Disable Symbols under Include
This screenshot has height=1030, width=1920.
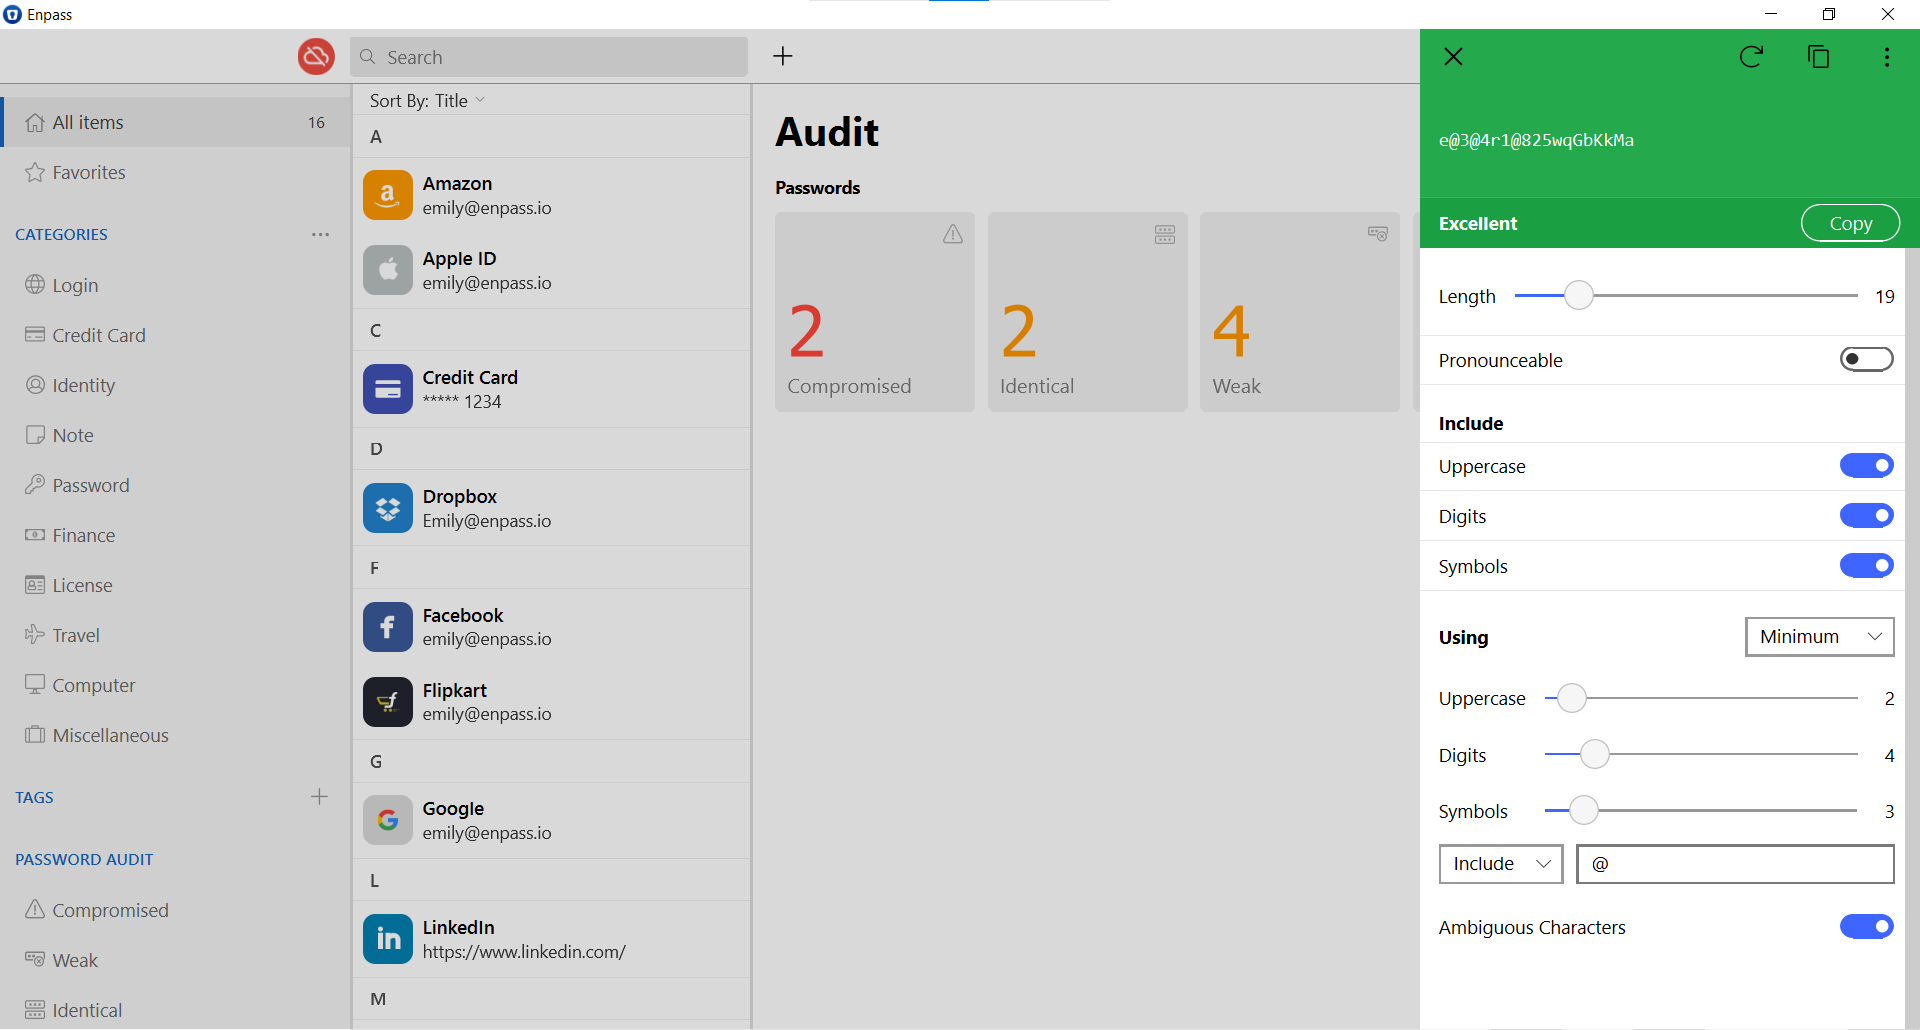(x=1867, y=566)
